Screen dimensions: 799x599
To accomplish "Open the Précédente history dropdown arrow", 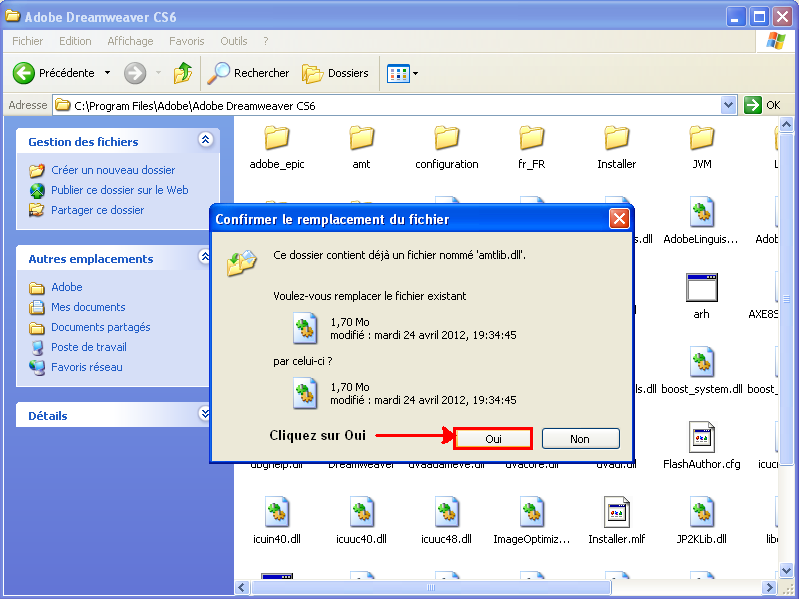I will pyautogui.click(x=108, y=73).
